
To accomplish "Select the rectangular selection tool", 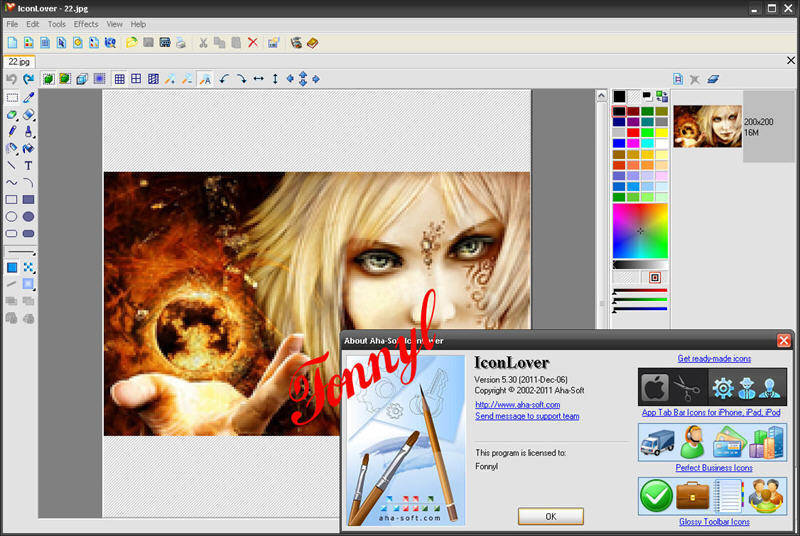I will [x=12, y=97].
